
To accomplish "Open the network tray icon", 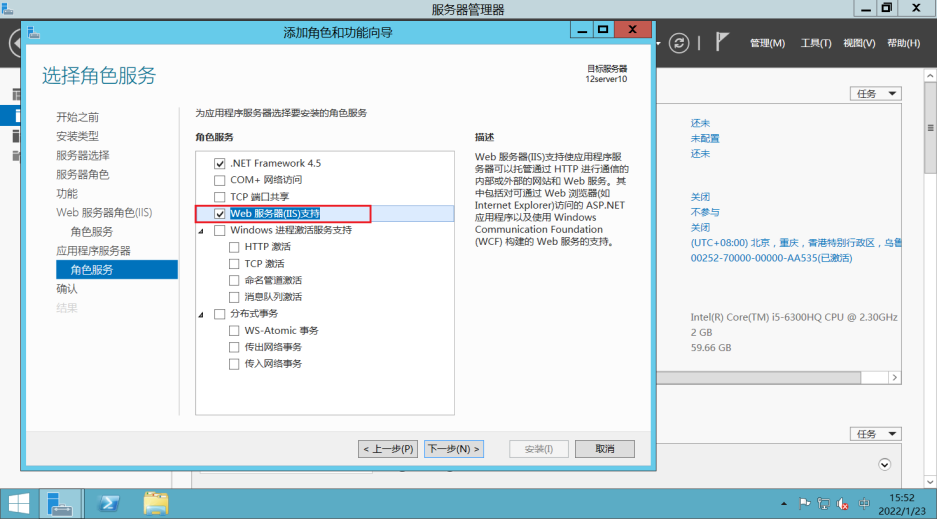I will coord(823,504).
